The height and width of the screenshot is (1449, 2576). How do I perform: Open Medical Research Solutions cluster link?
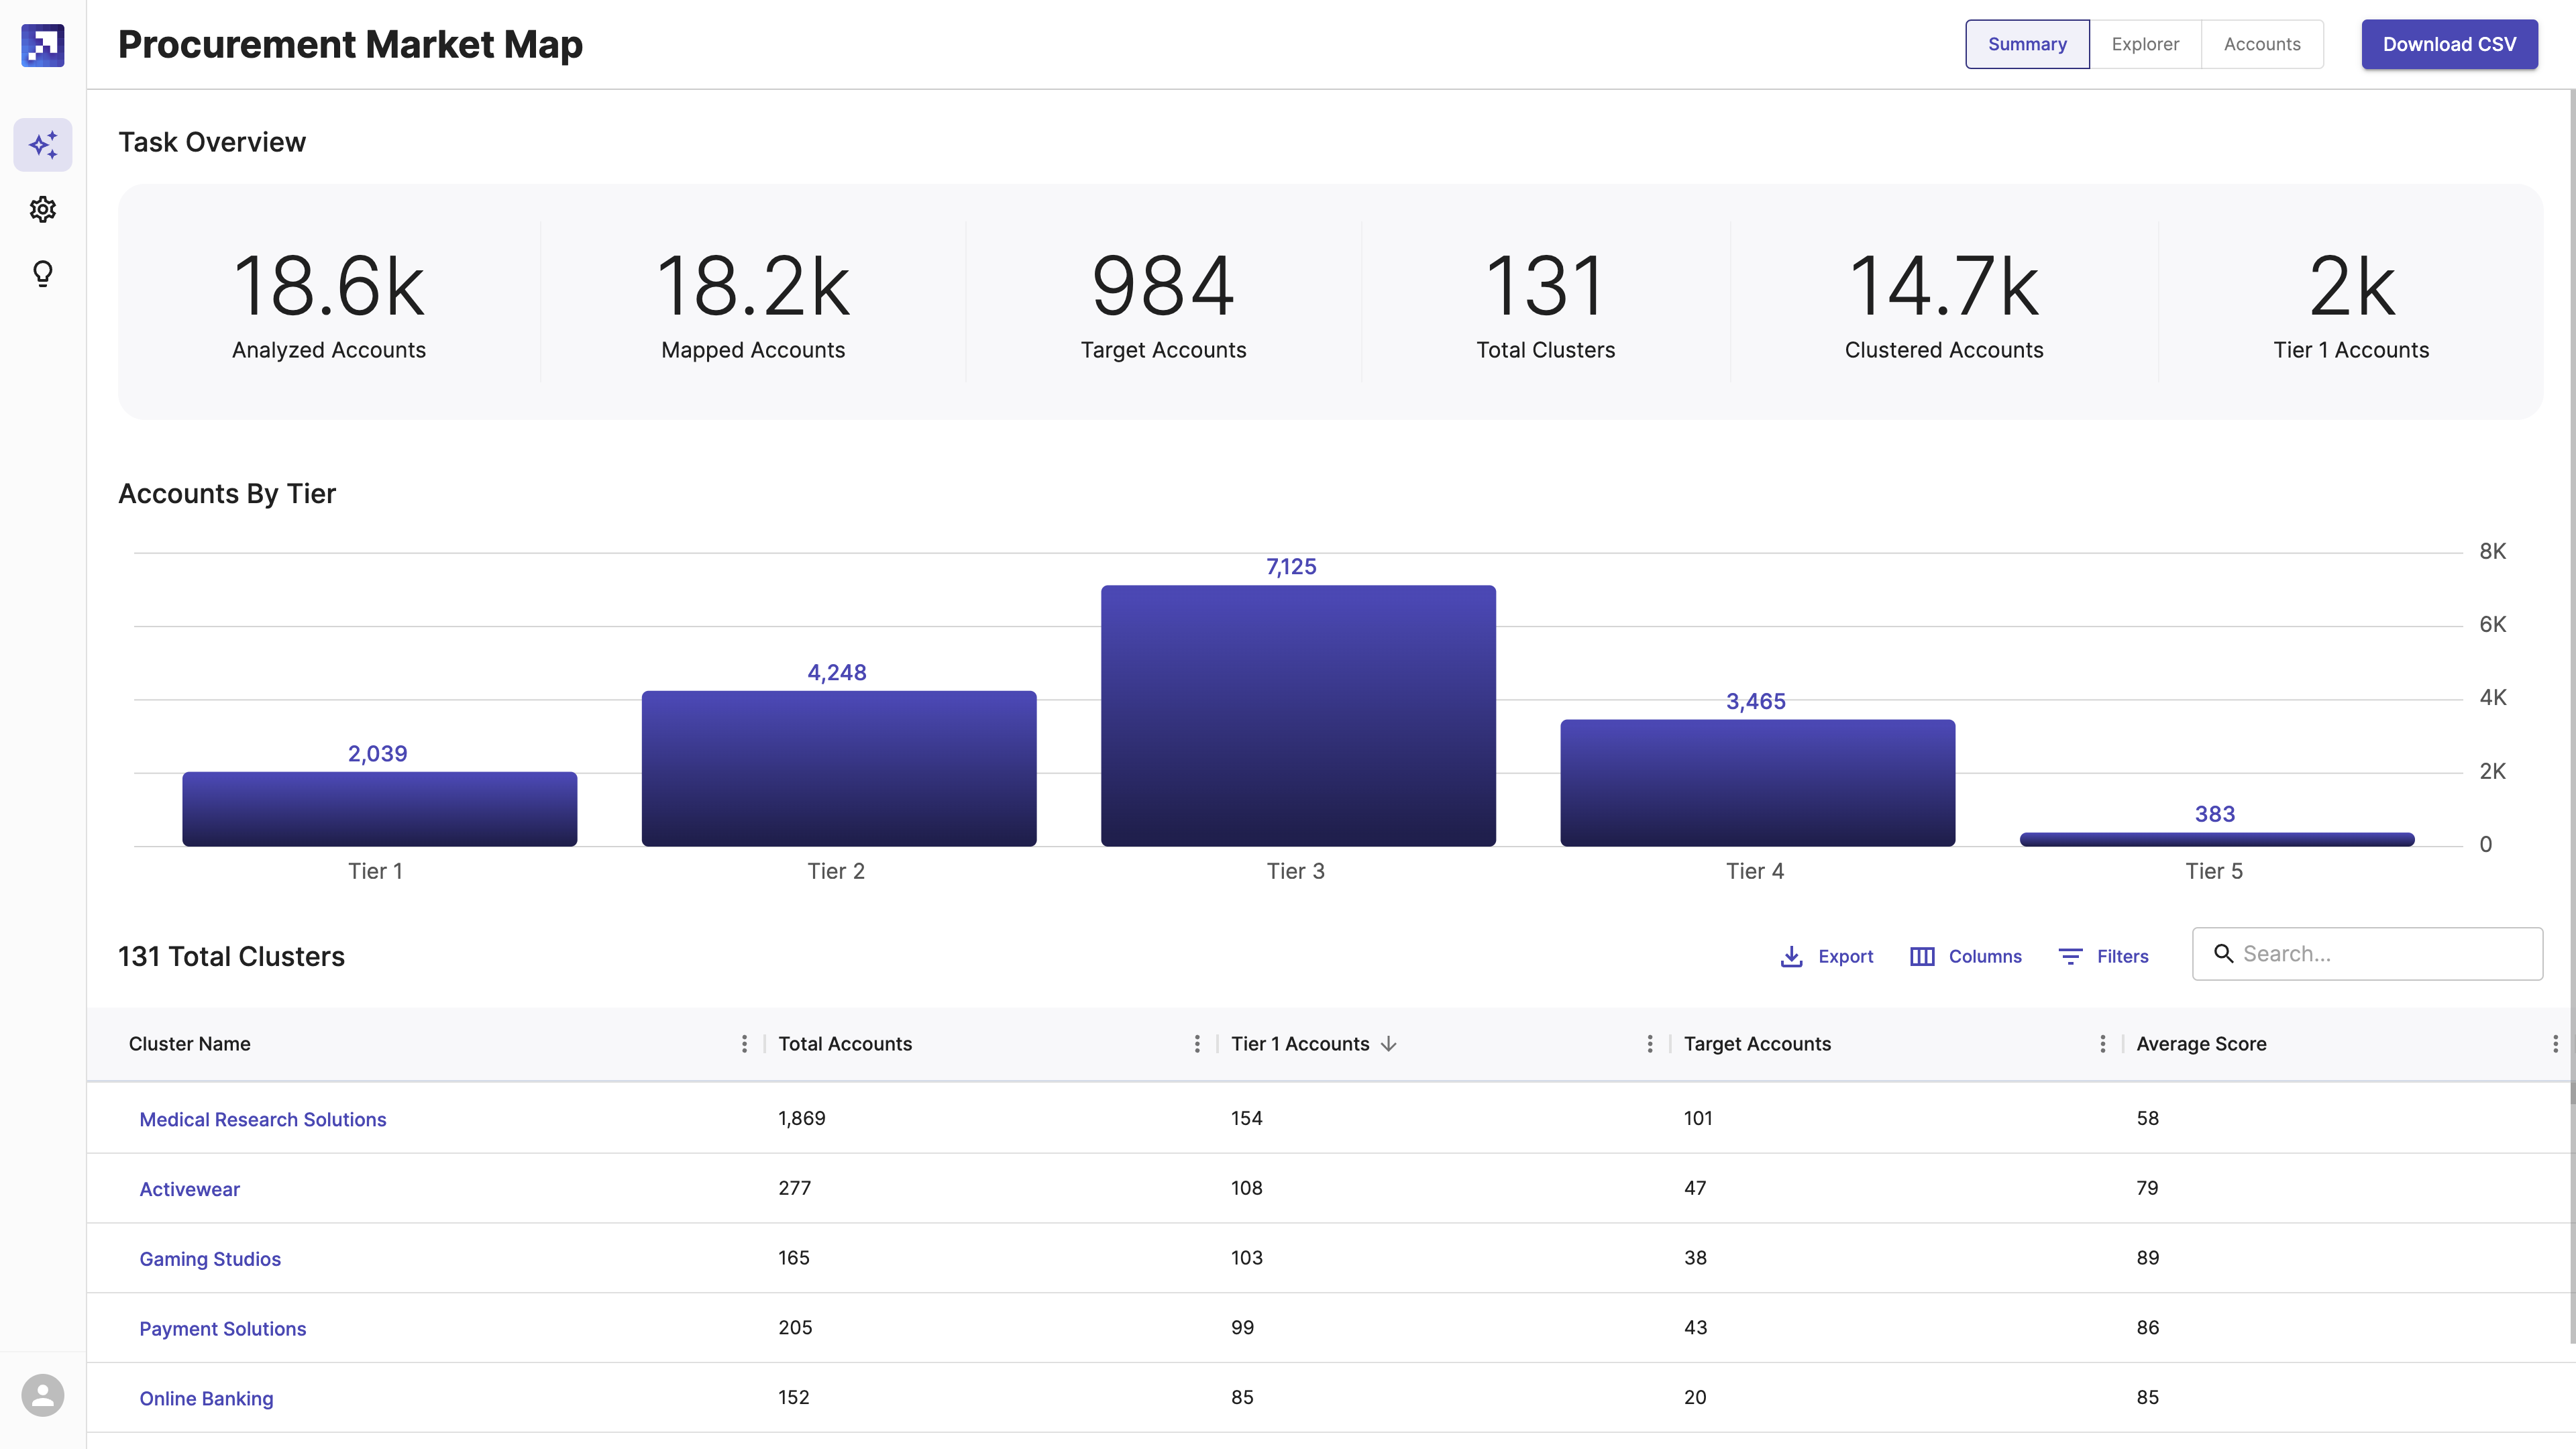(262, 1119)
